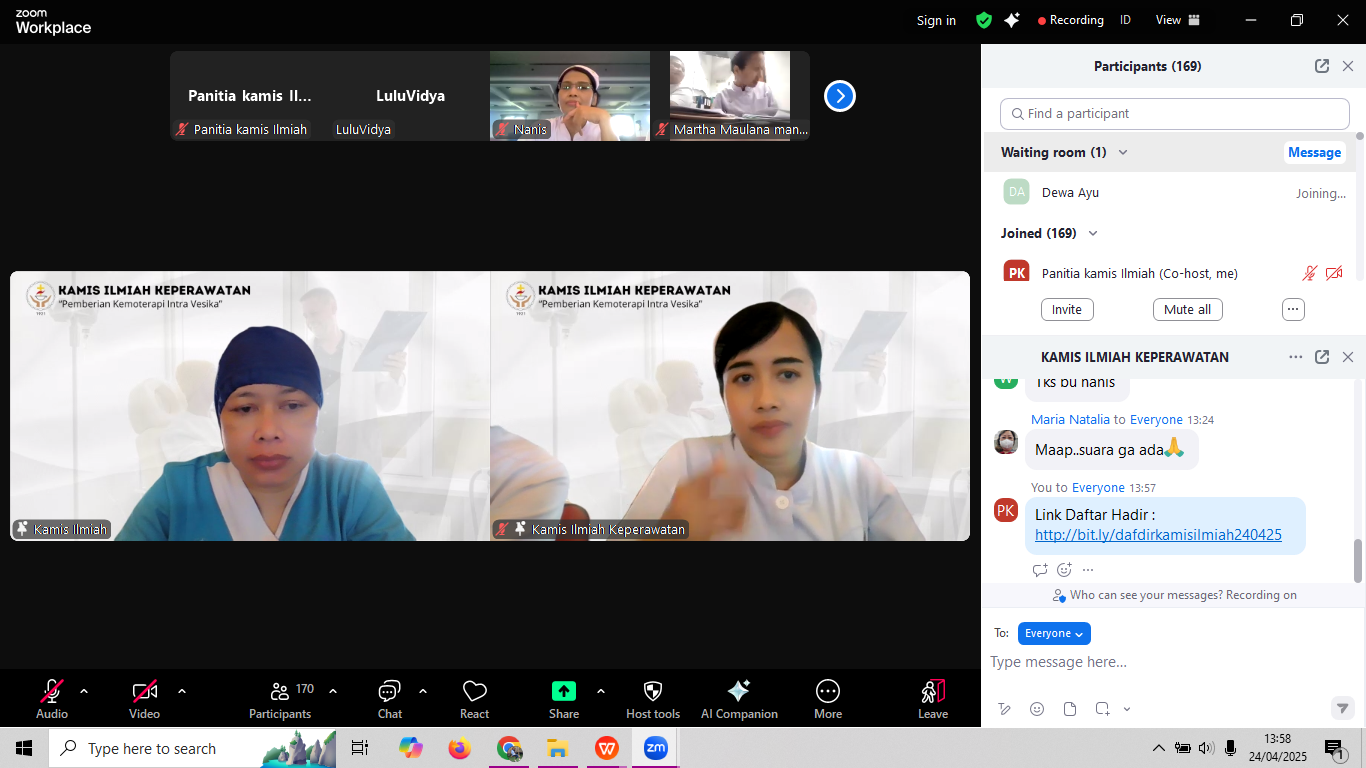Open Host tools shield icon

(652, 691)
